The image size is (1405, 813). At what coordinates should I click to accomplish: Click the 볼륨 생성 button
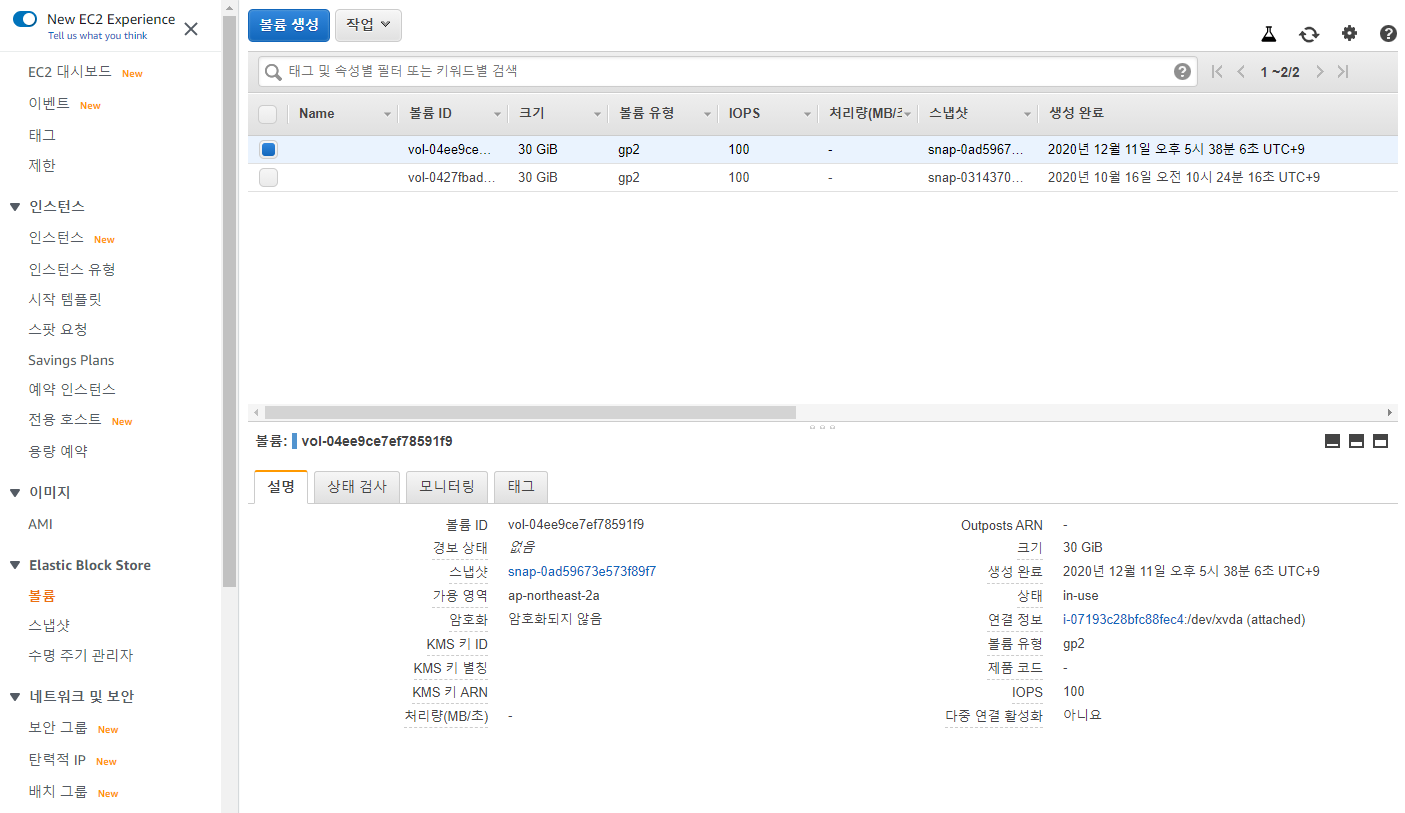click(x=289, y=25)
